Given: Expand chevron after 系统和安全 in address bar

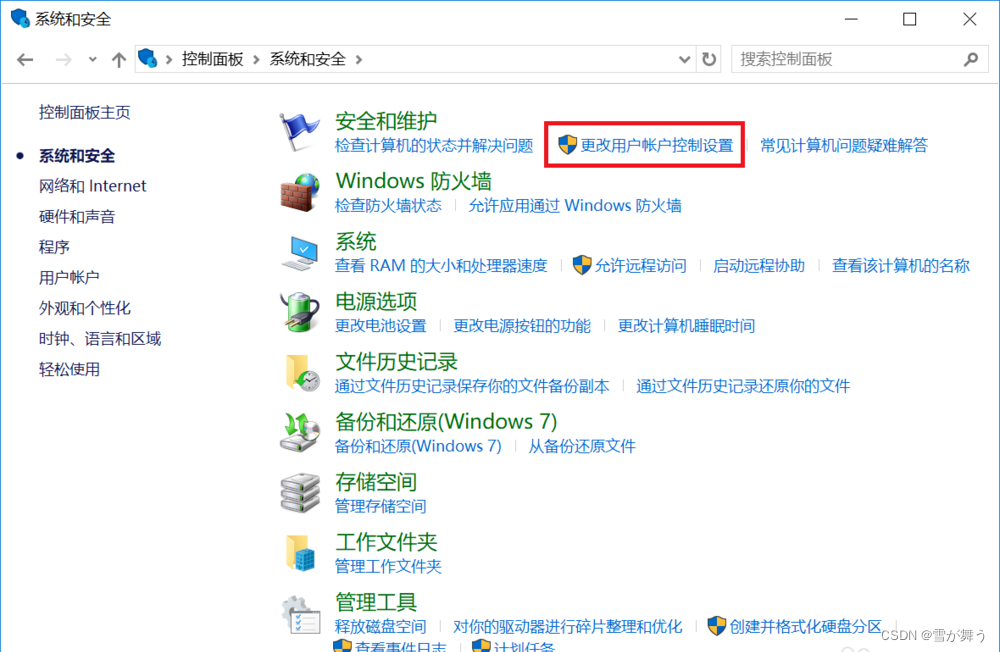Looking at the screenshot, I should (359, 59).
